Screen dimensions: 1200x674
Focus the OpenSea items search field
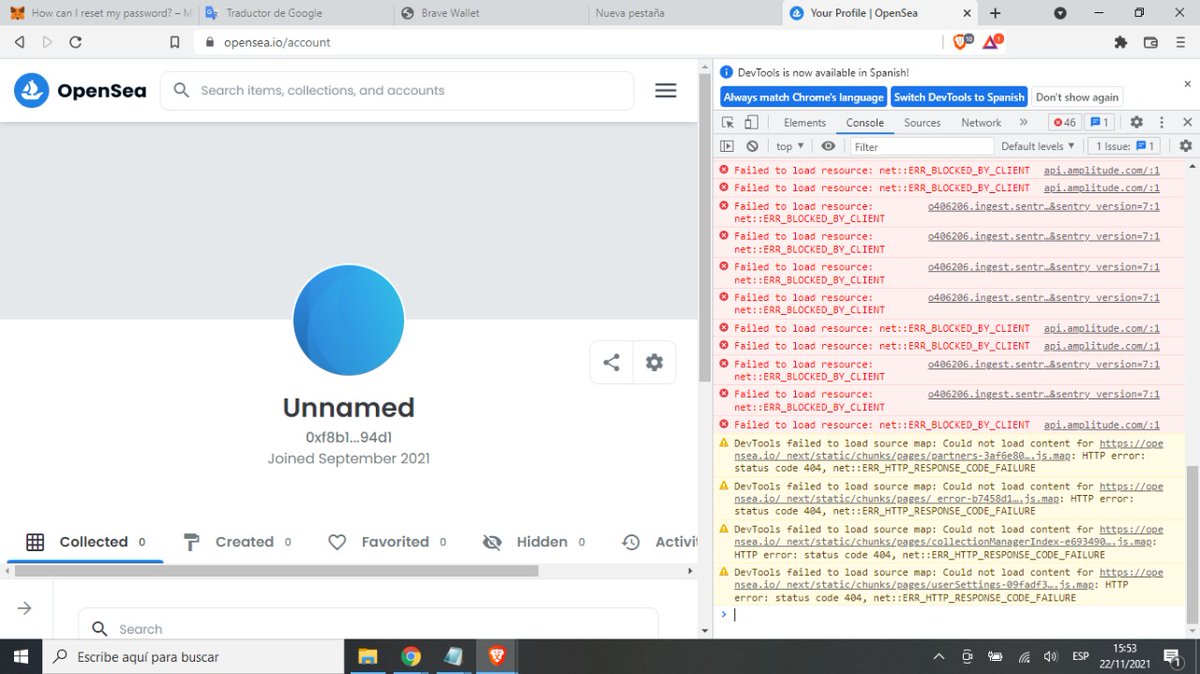(x=397, y=90)
